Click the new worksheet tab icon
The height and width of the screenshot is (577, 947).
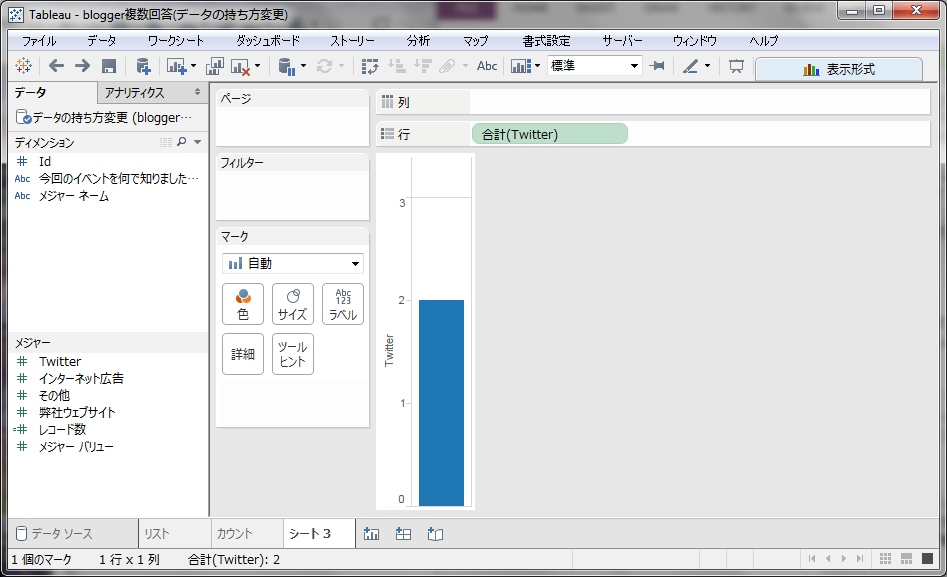click(371, 534)
